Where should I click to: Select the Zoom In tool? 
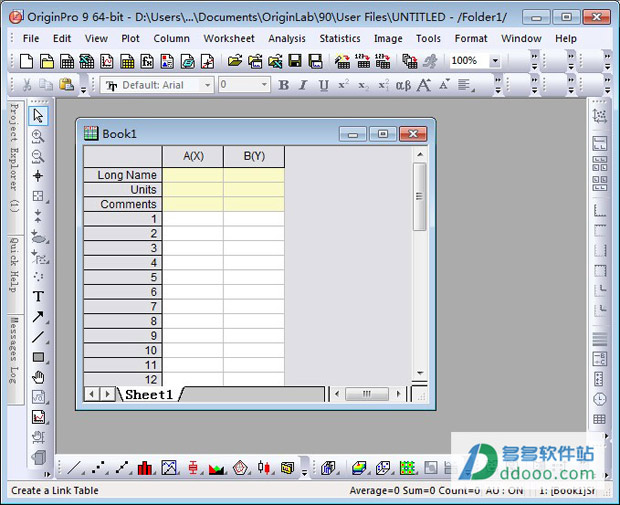coord(38,136)
